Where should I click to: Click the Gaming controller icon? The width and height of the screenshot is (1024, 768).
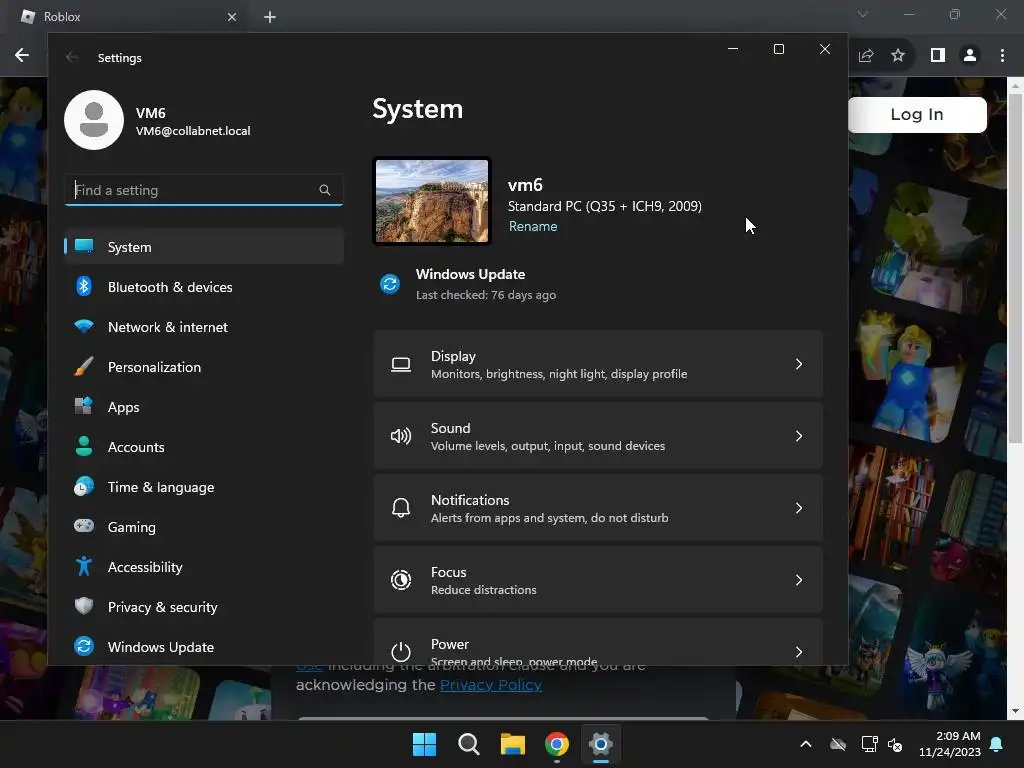click(84, 526)
